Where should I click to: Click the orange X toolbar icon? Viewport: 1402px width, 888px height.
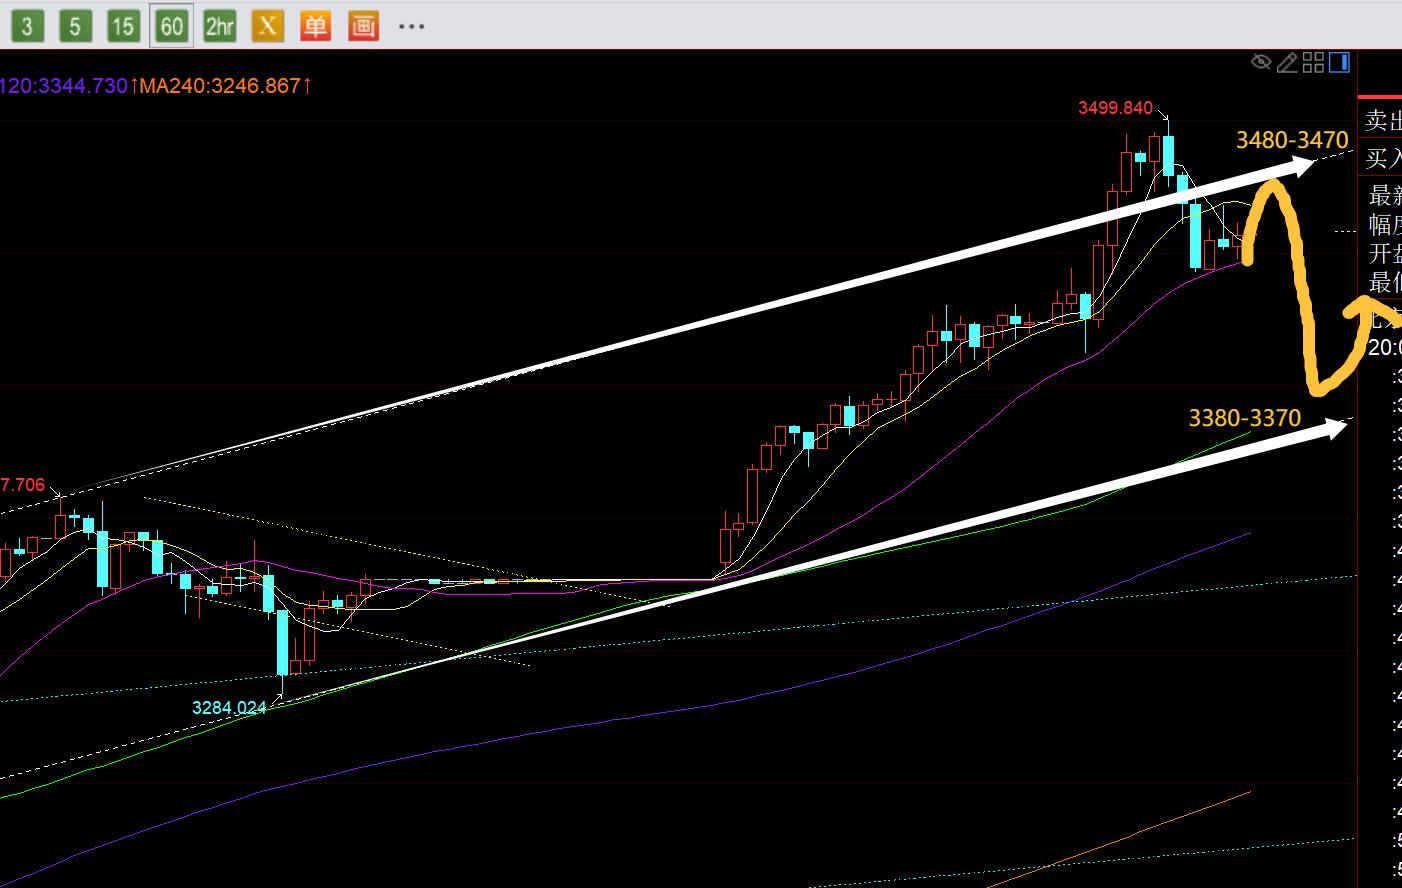267,26
